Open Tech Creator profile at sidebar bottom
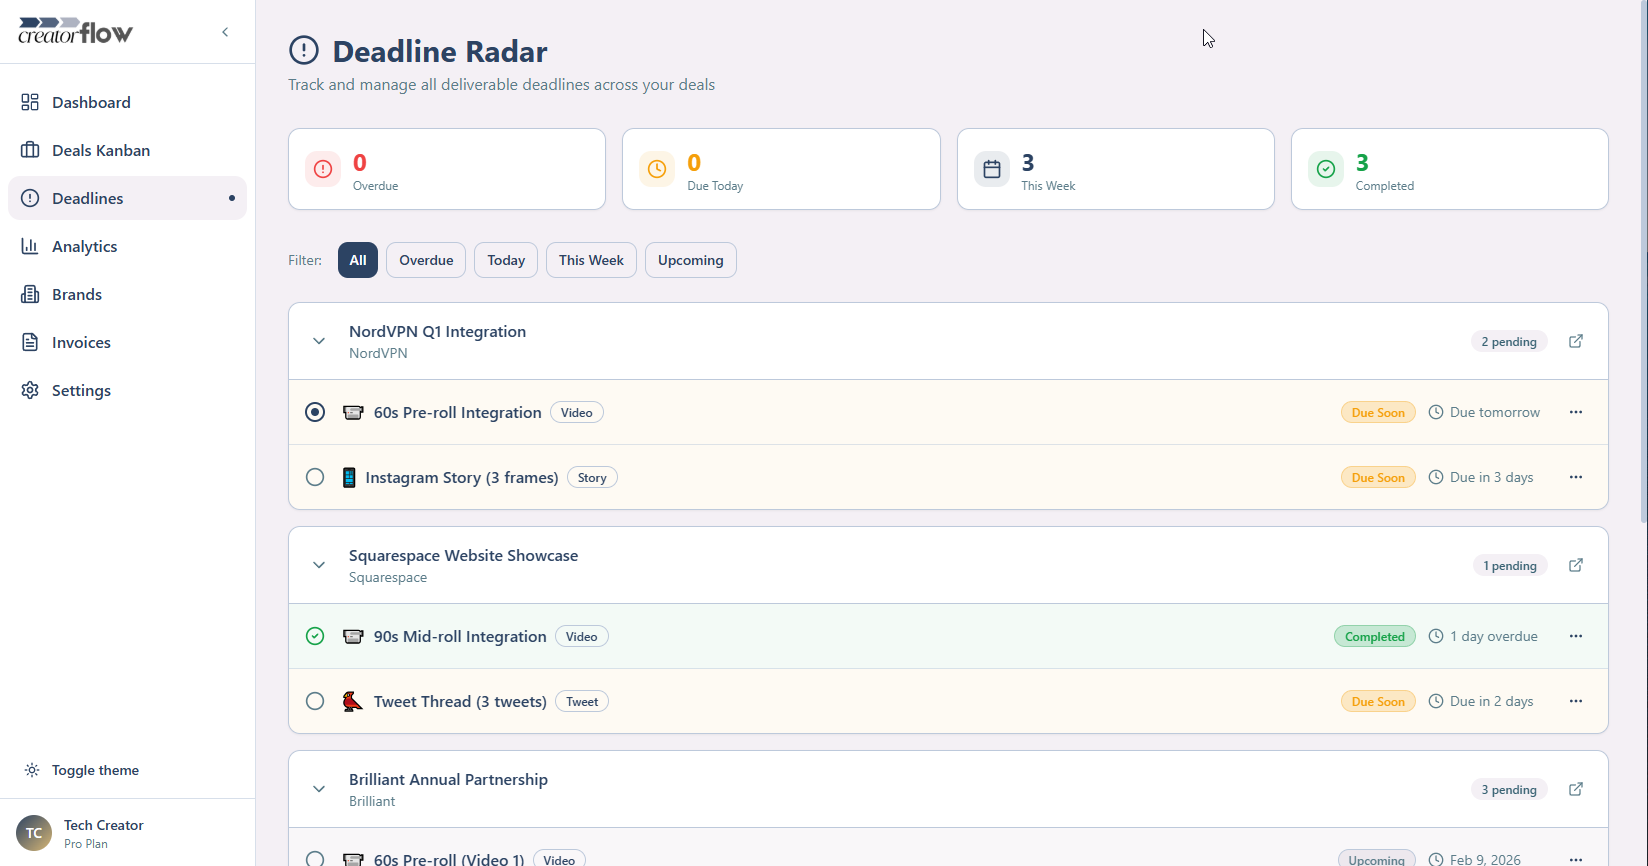Screen dimensions: 1648x866 [x=103, y=833]
